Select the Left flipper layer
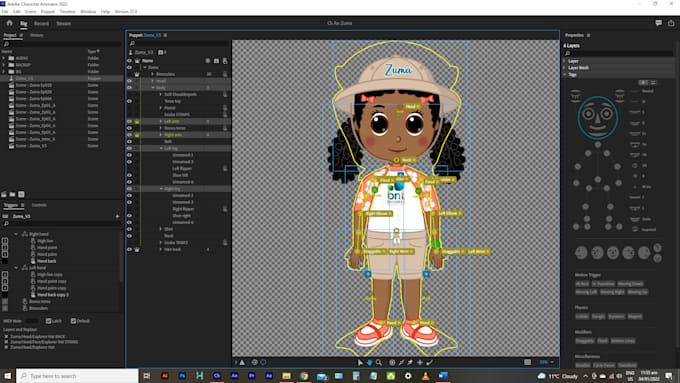The image size is (680, 383). [x=182, y=168]
